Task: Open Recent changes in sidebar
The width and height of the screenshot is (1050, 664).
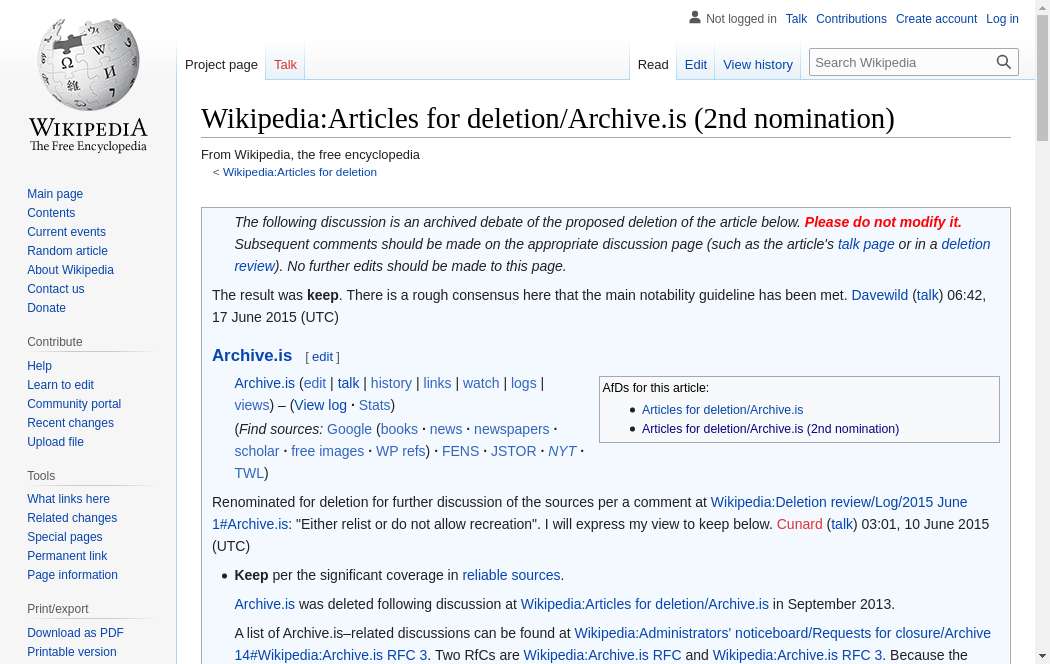Action: (x=70, y=423)
